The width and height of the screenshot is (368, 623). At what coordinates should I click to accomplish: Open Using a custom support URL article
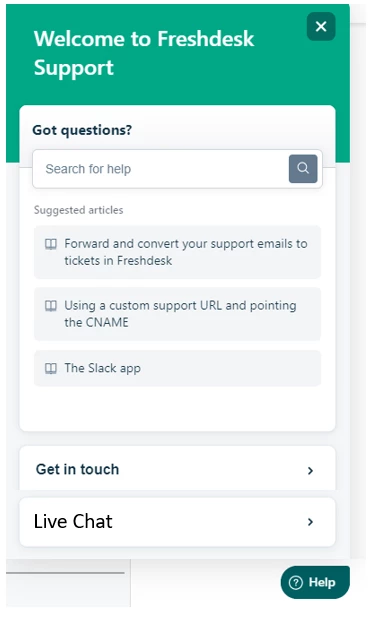(177, 314)
